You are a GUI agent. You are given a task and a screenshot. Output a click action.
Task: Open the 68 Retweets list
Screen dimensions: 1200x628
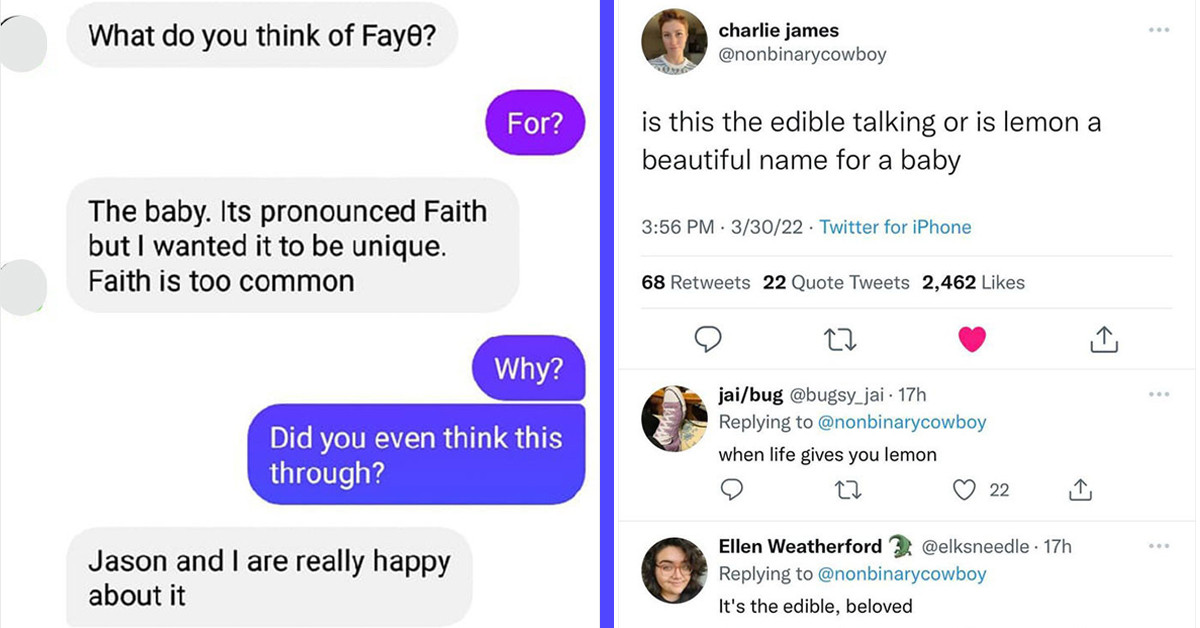point(695,283)
